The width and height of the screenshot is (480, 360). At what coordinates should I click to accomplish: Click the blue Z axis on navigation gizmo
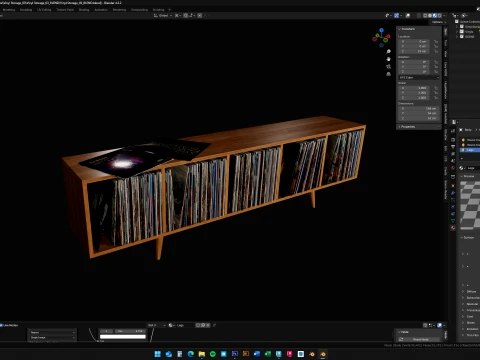click(381, 30)
